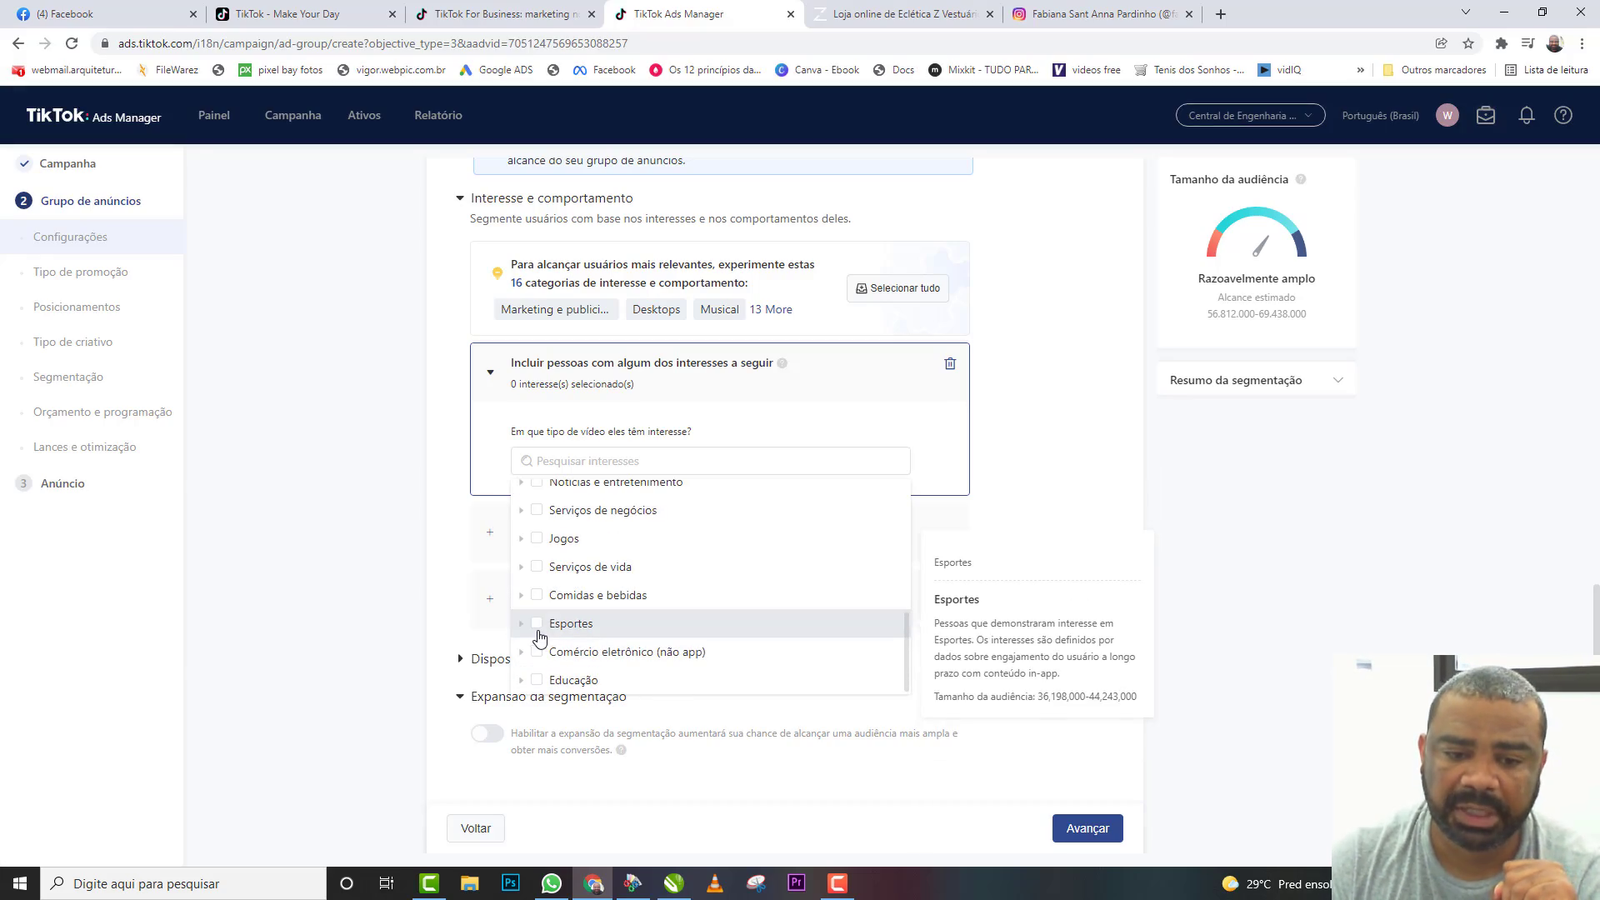Add the Desktops suggested category
The height and width of the screenshot is (900, 1600).
click(656, 310)
